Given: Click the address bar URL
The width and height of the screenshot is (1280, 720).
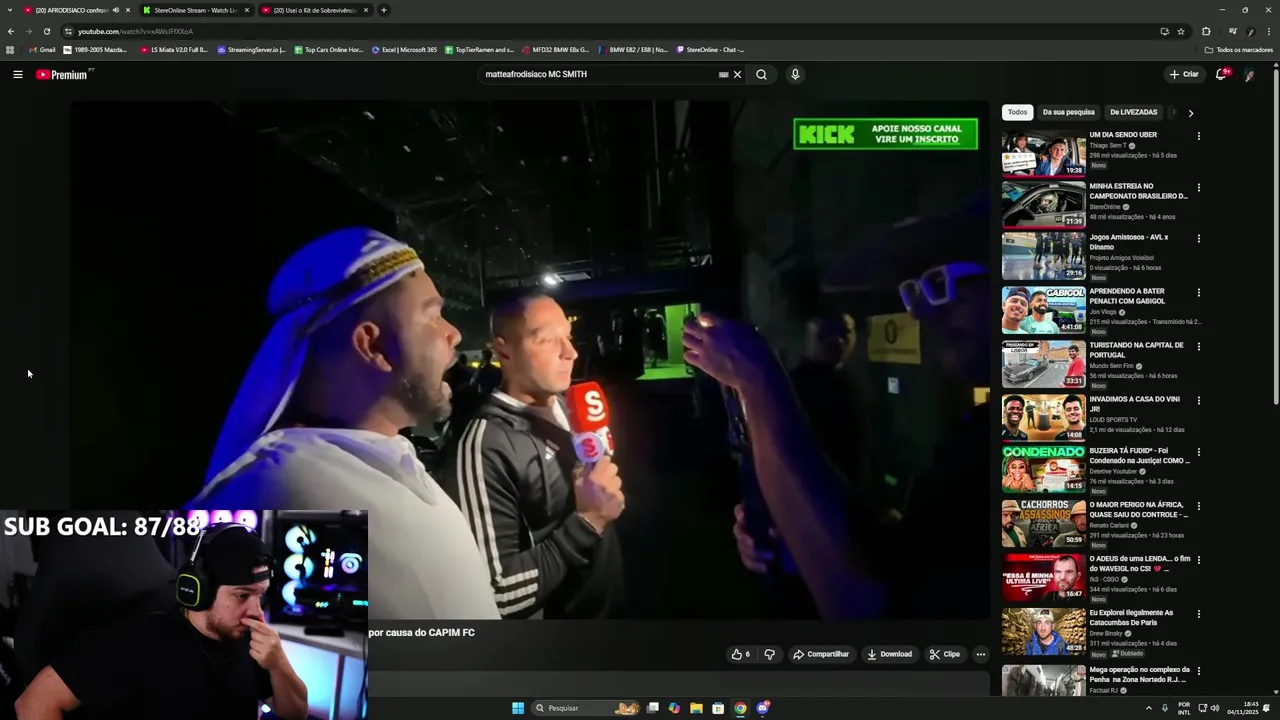Looking at the screenshot, I should [x=135, y=31].
